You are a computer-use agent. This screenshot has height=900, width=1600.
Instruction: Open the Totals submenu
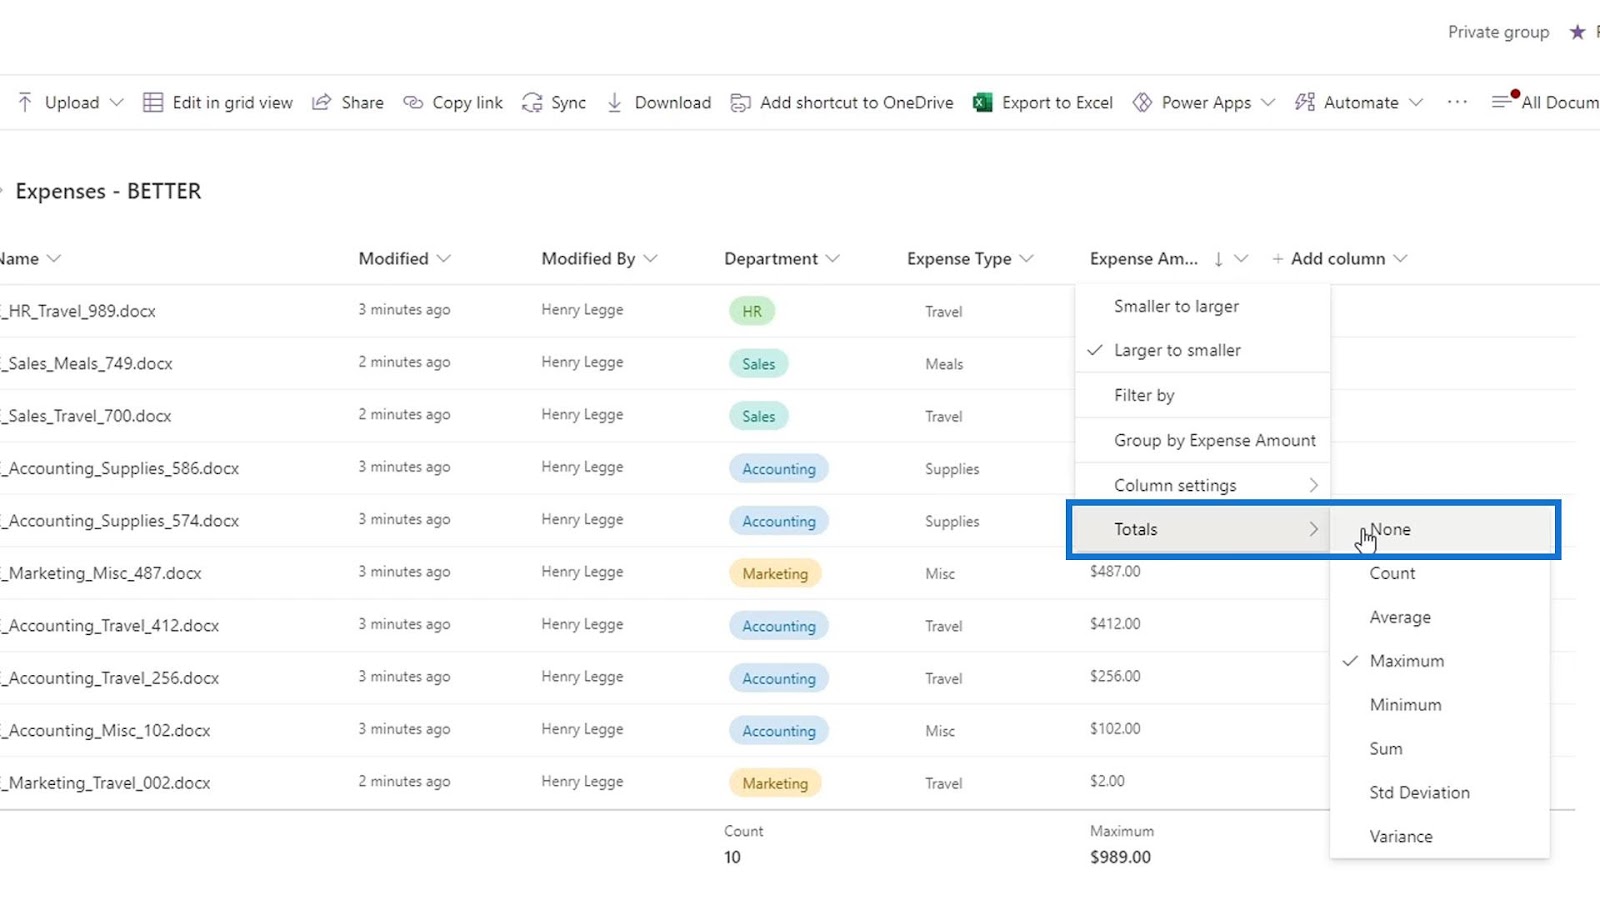tap(1202, 529)
